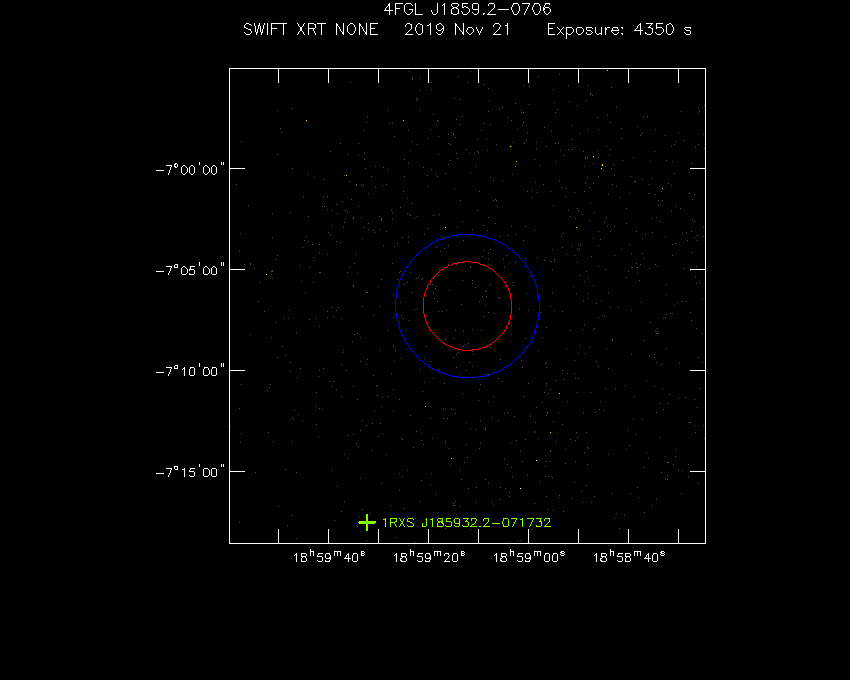Click the date 2019 Nov 21
This screenshot has width=850, height=680.
[x=457, y=29]
